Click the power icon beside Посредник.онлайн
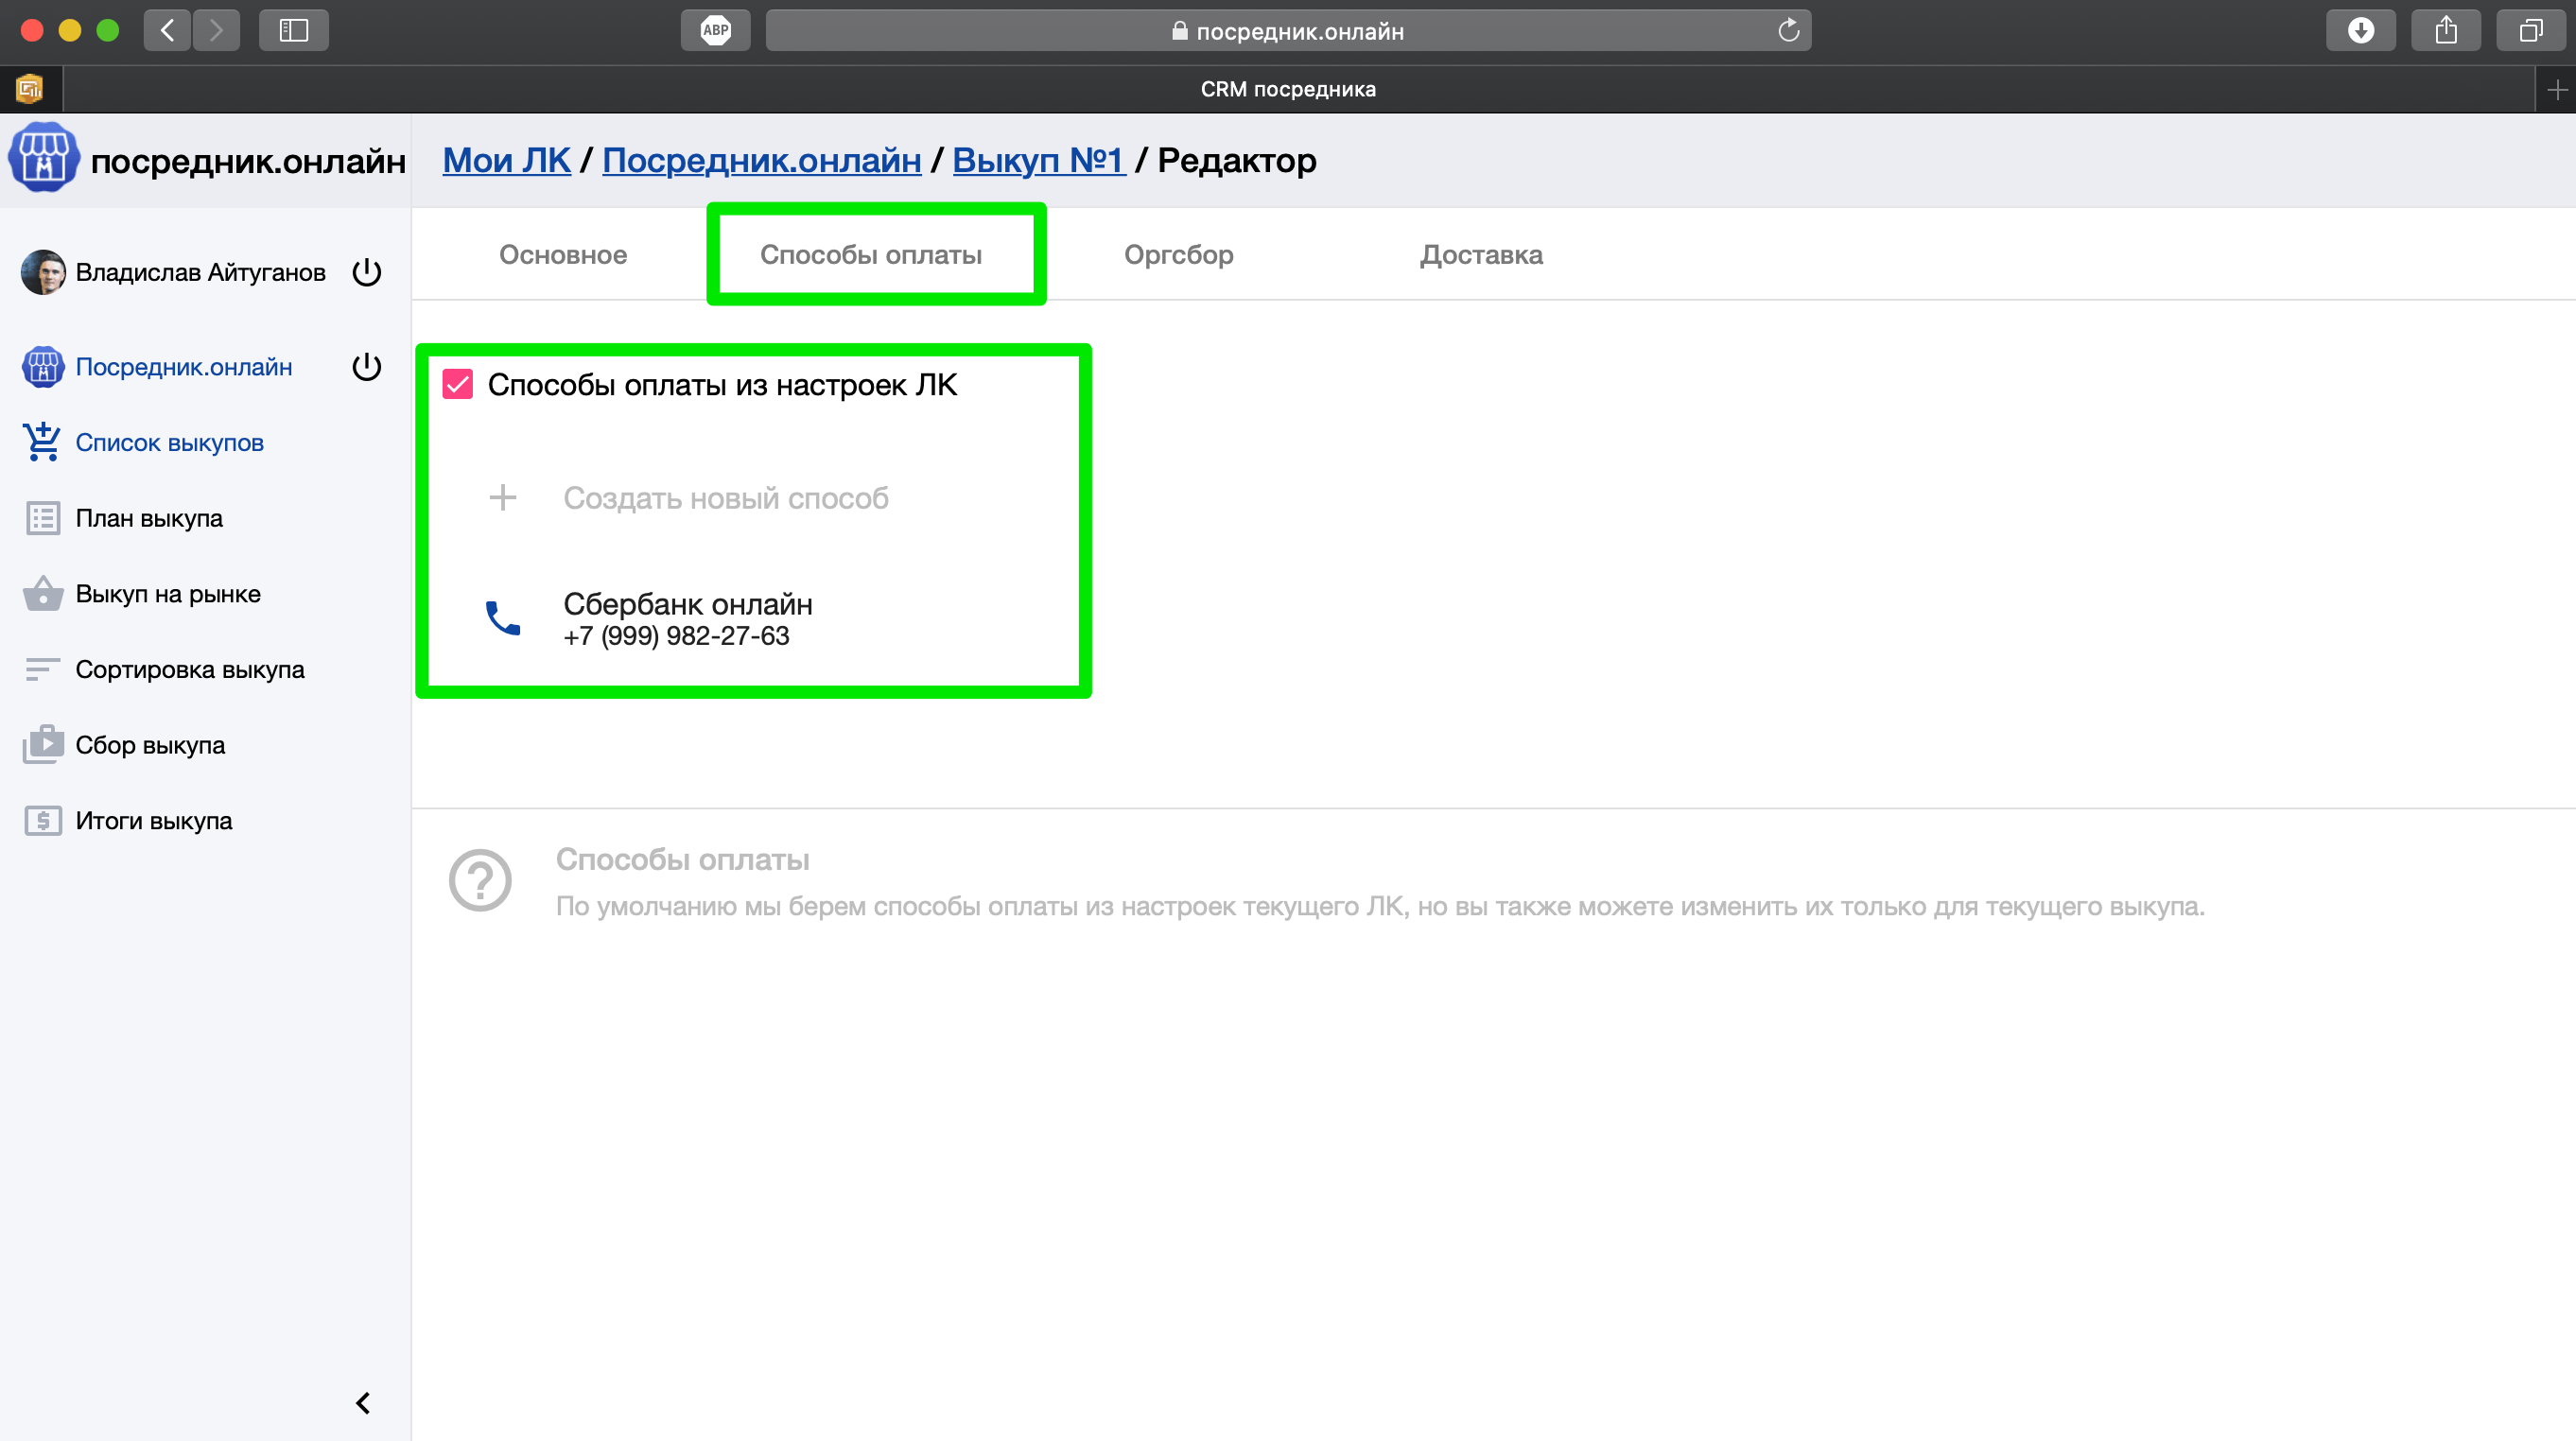The height and width of the screenshot is (1441, 2576). (x=367, y=367)
